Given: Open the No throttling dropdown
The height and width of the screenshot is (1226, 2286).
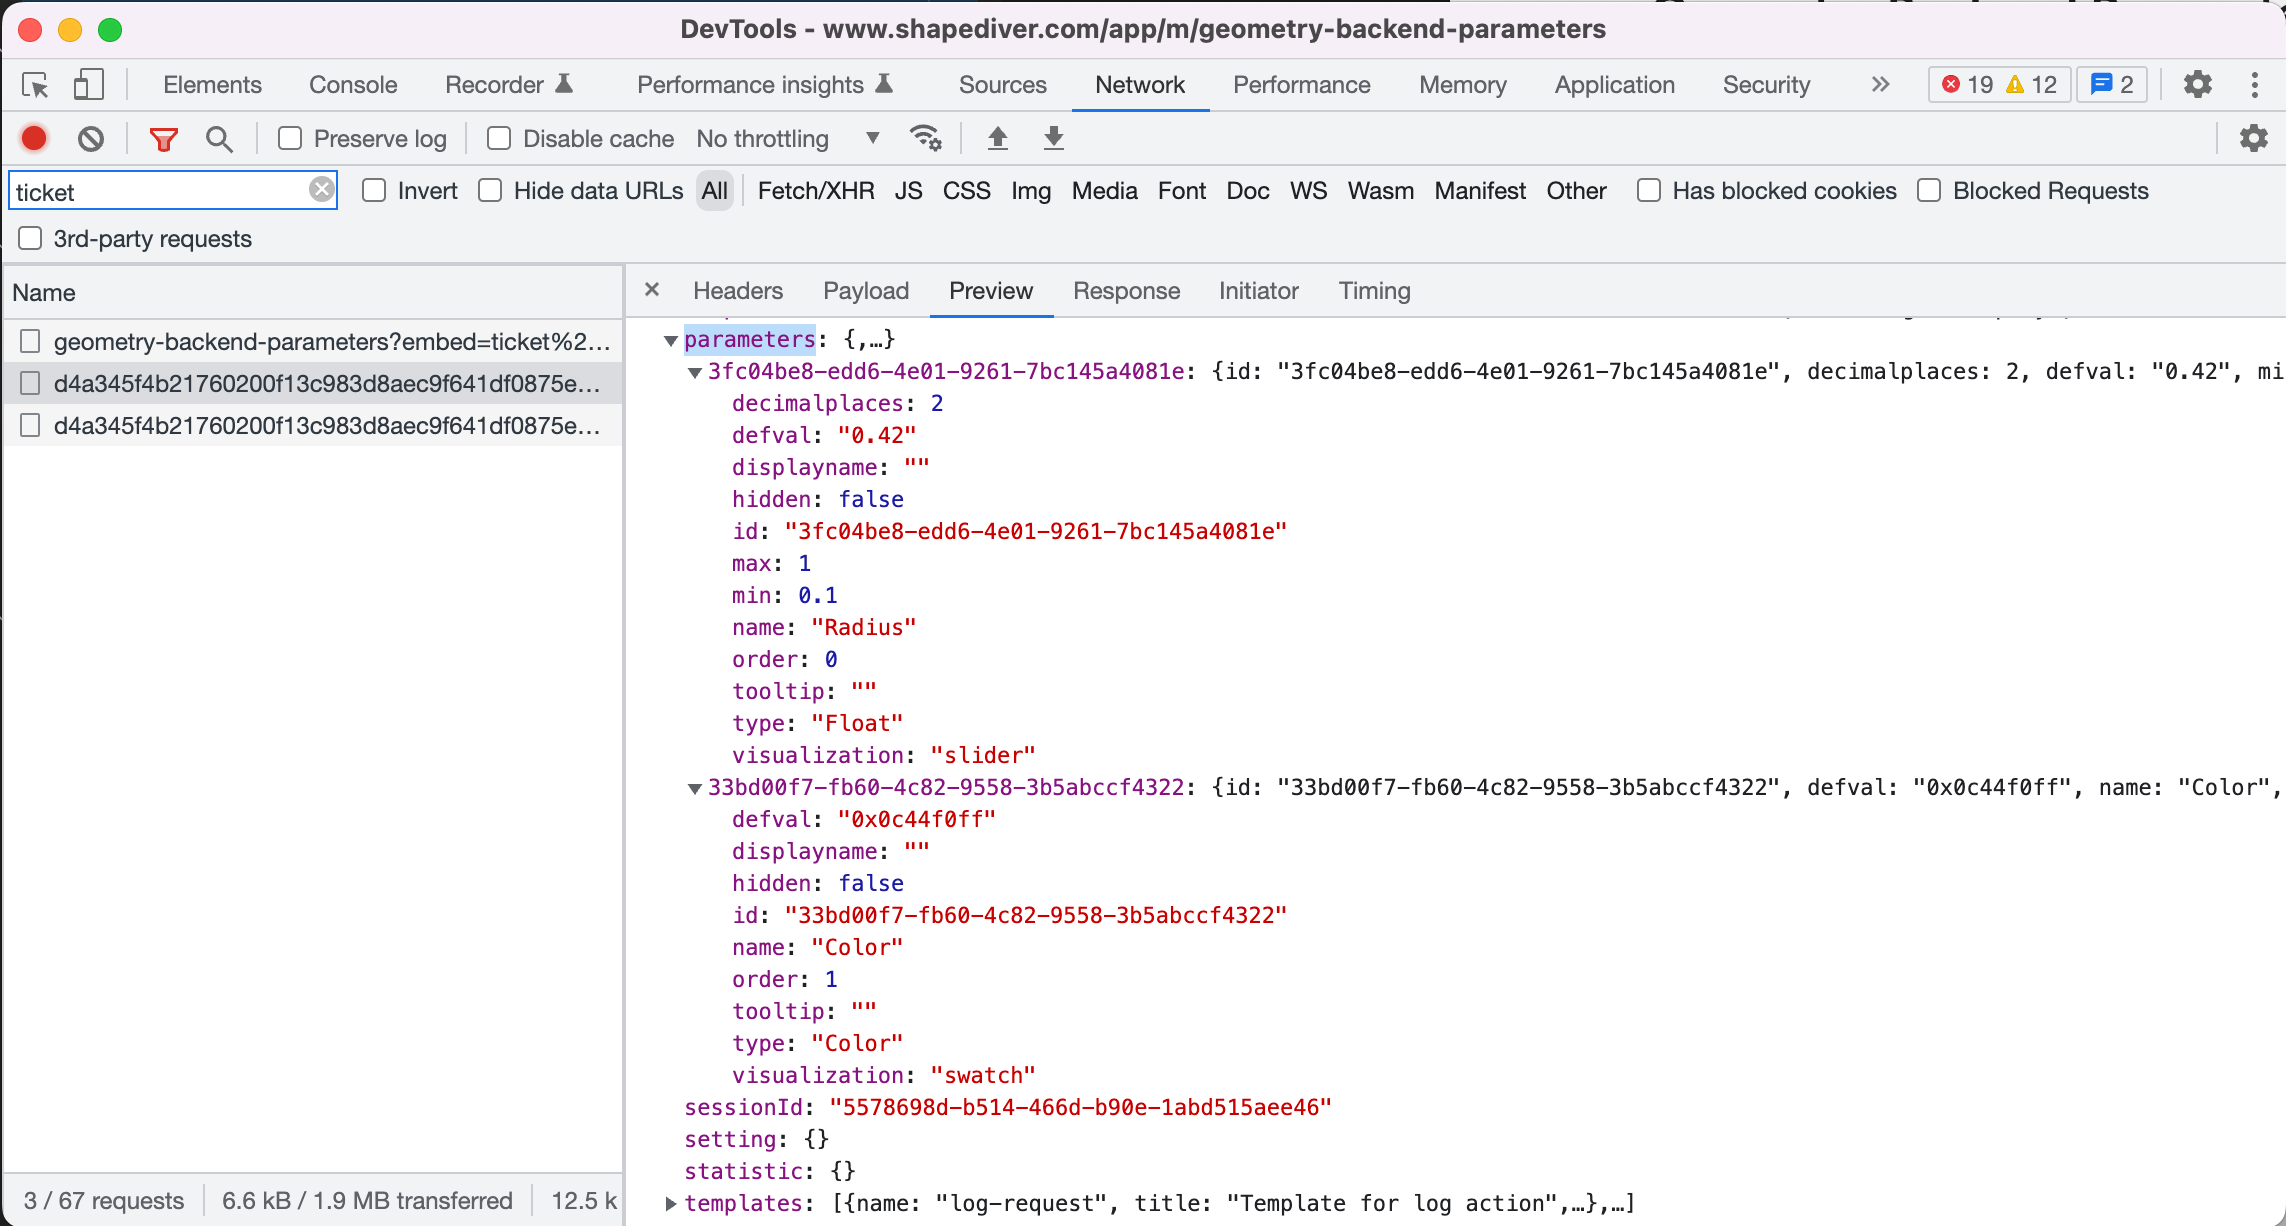Looking at the screenshot, I should point(787,138).
